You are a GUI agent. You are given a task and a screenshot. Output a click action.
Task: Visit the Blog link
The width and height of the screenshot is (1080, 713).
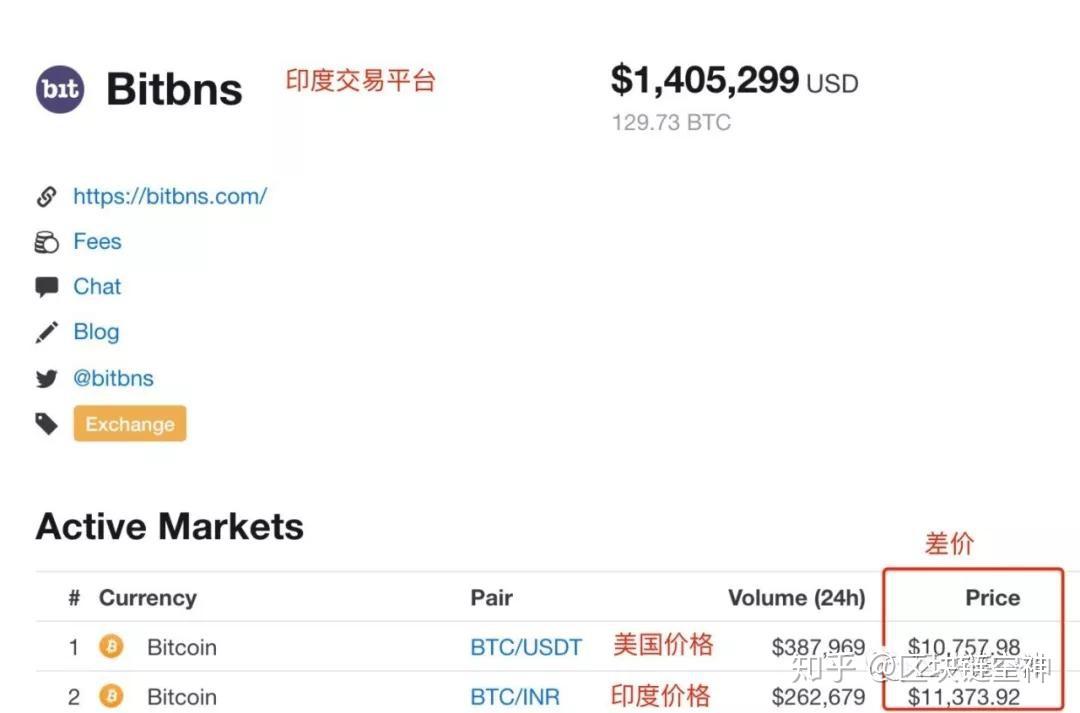[96, 332]
